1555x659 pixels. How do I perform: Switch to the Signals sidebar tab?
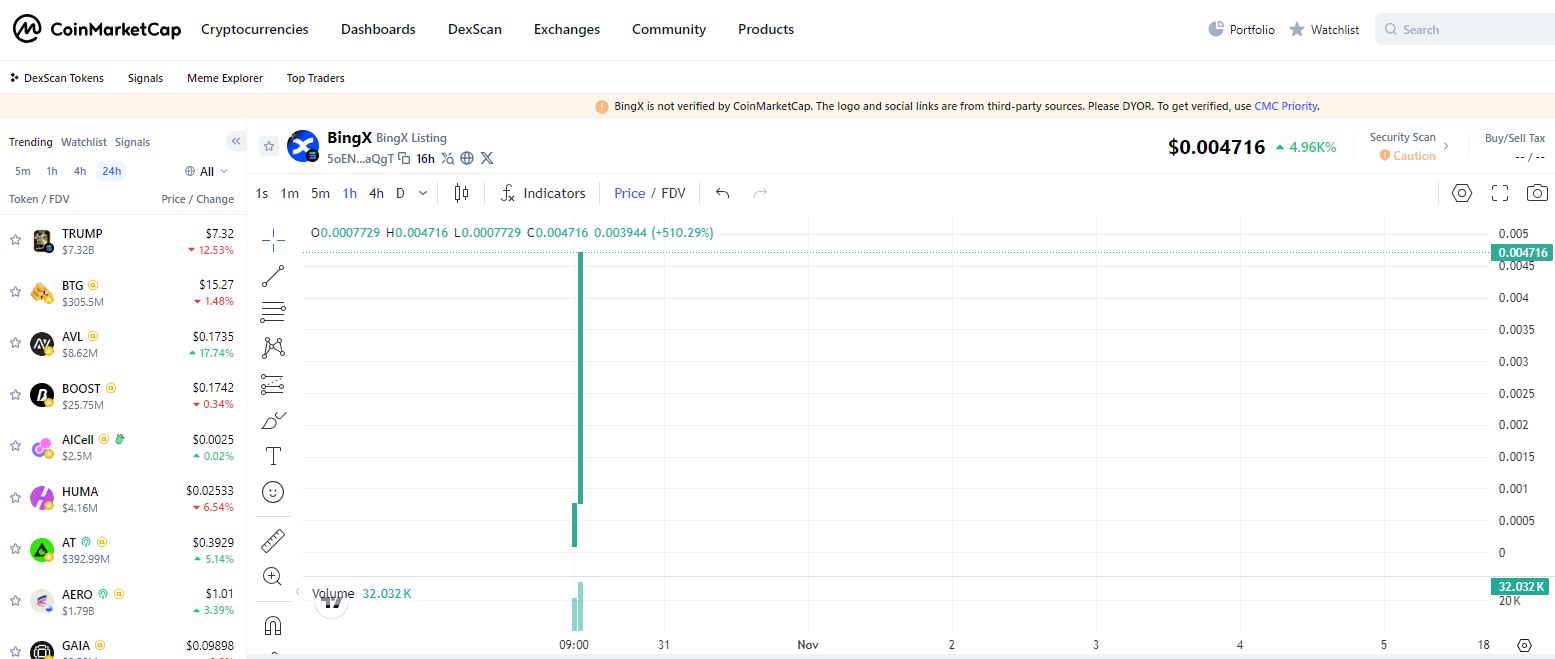coord(132,142)
